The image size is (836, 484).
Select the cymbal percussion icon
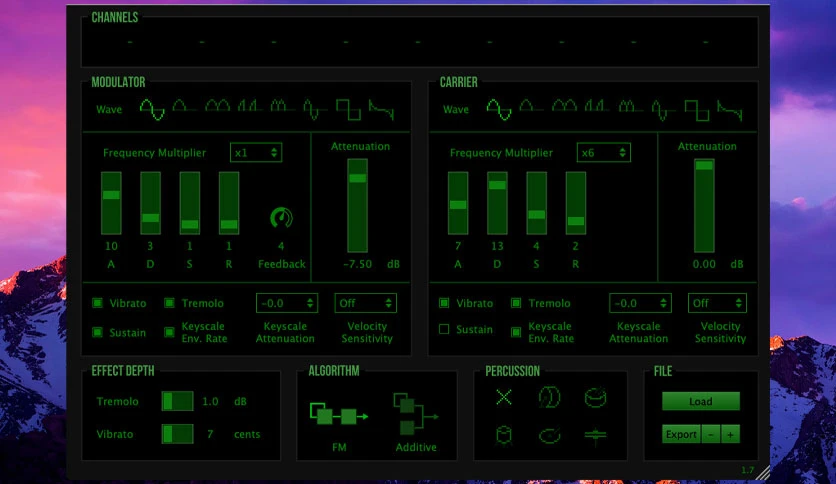550,436
